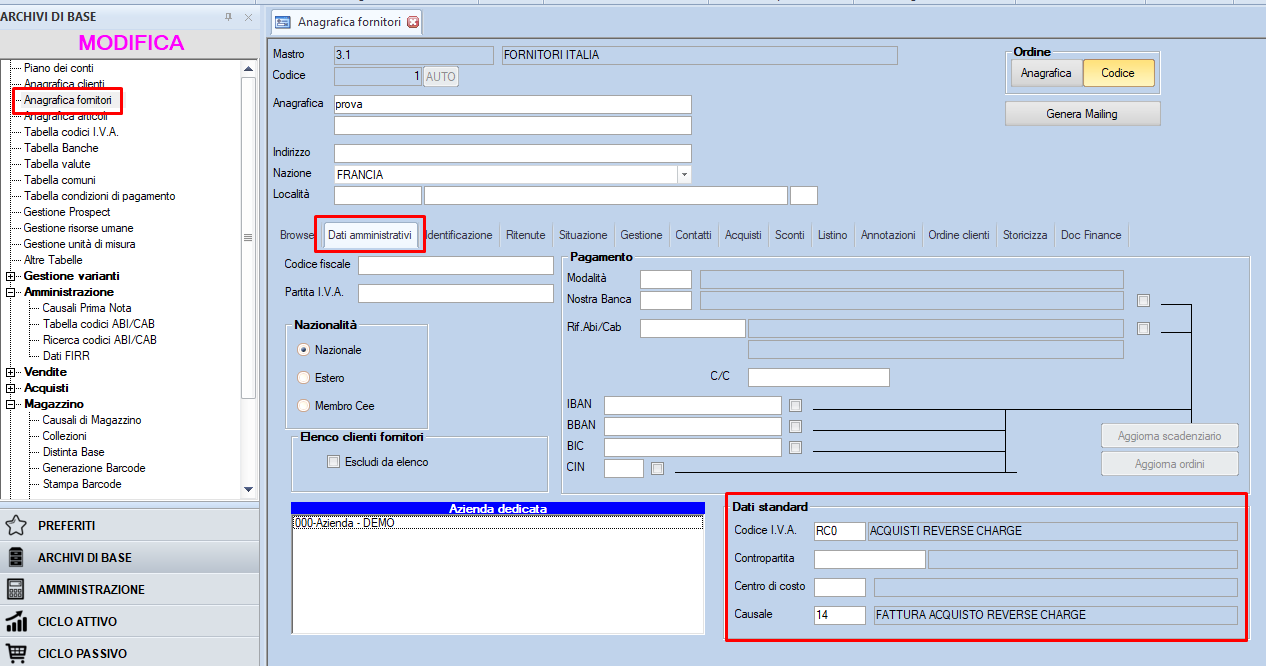Click the Aggiorna ordini button

click(x=1169, y=464)
